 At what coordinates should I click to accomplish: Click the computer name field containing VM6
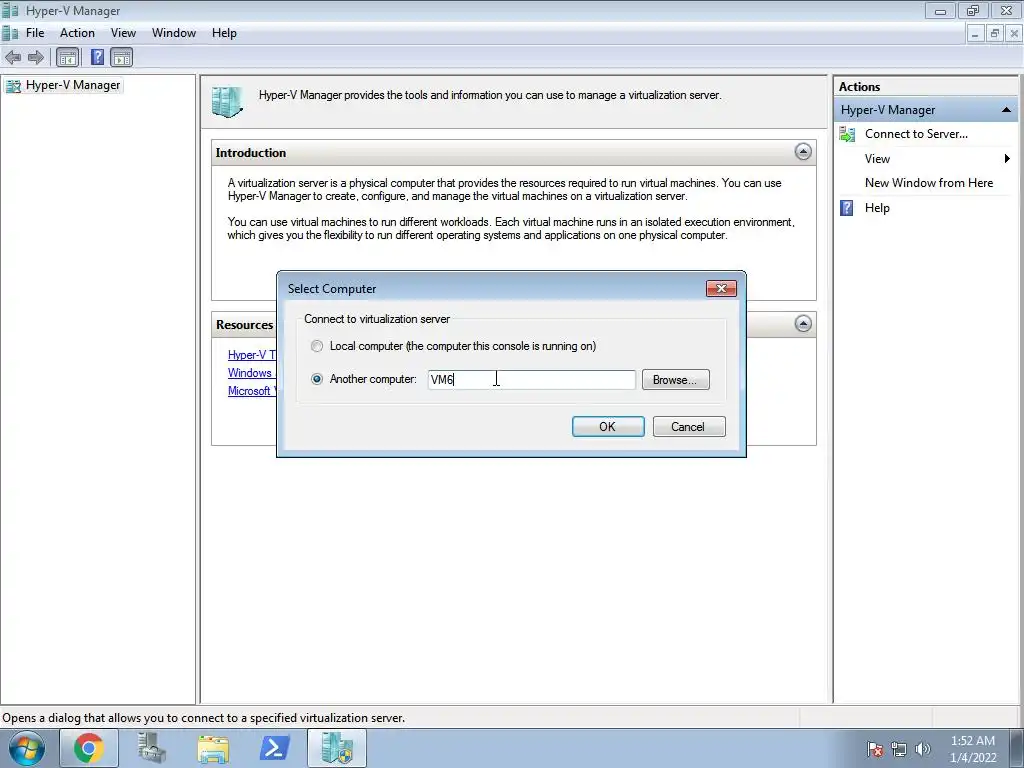[532, 379]
